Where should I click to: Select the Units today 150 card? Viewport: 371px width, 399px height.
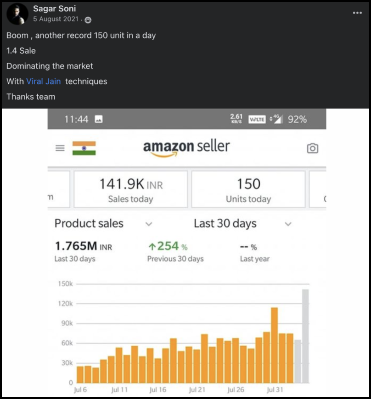click(248, 189)
